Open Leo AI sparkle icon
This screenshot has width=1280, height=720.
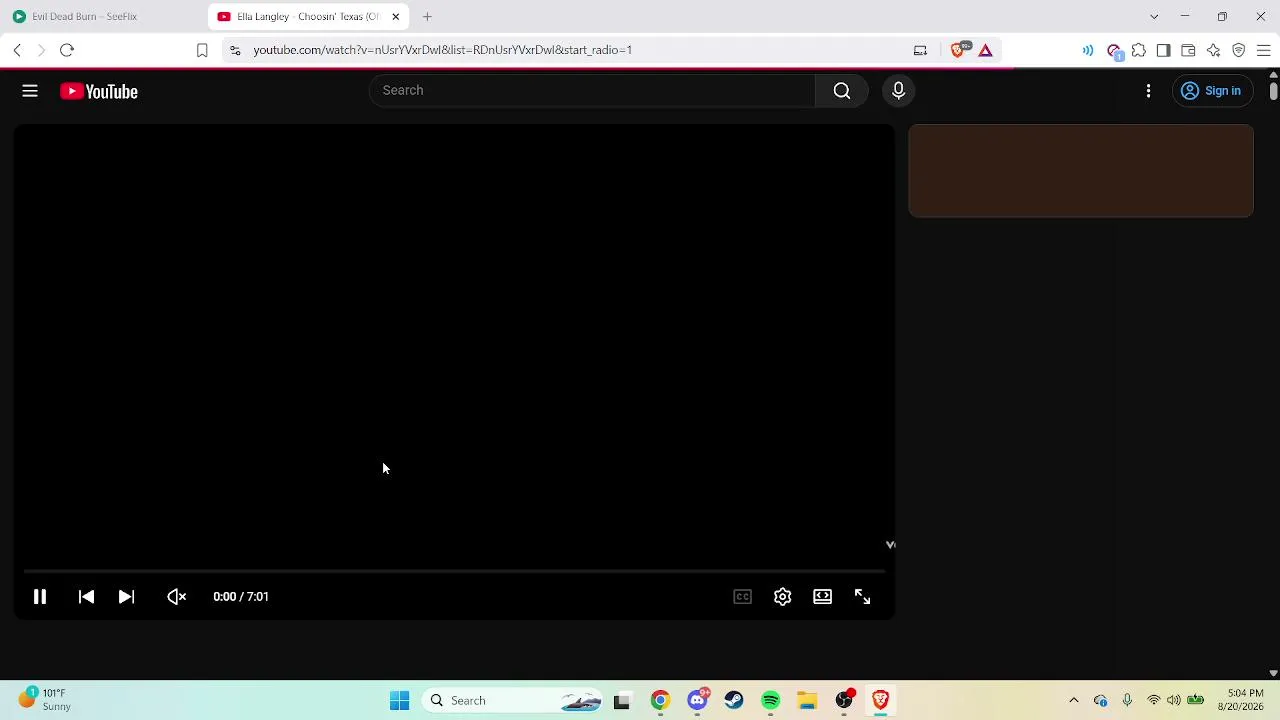1213,50
